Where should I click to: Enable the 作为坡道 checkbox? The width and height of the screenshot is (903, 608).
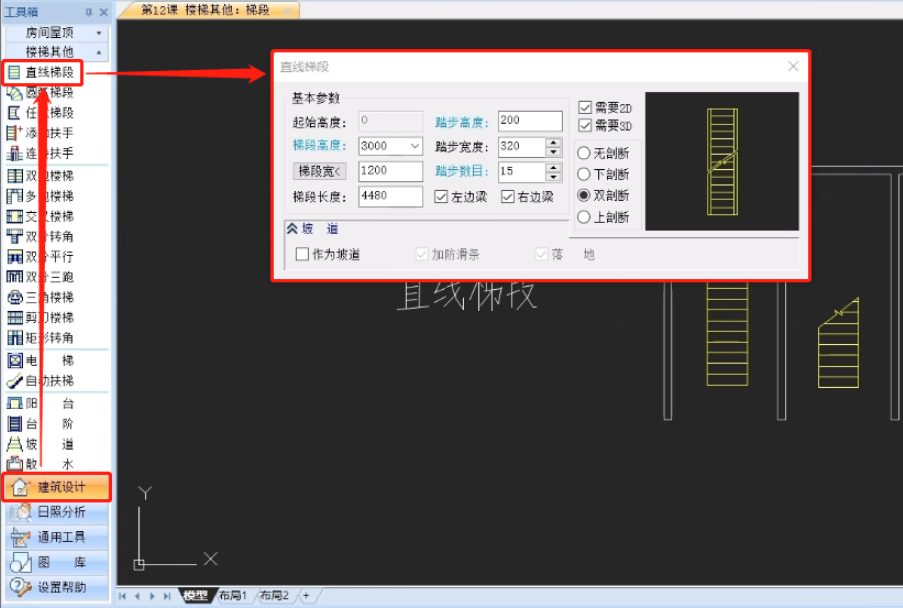302,254
